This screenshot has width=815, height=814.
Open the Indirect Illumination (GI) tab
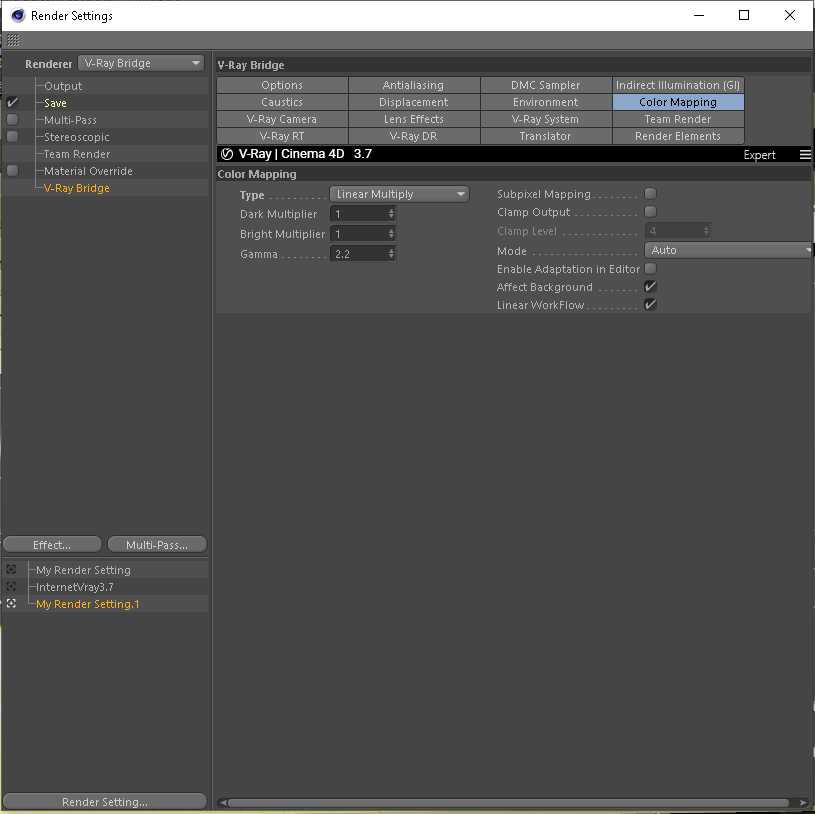[x=678, y=85]
